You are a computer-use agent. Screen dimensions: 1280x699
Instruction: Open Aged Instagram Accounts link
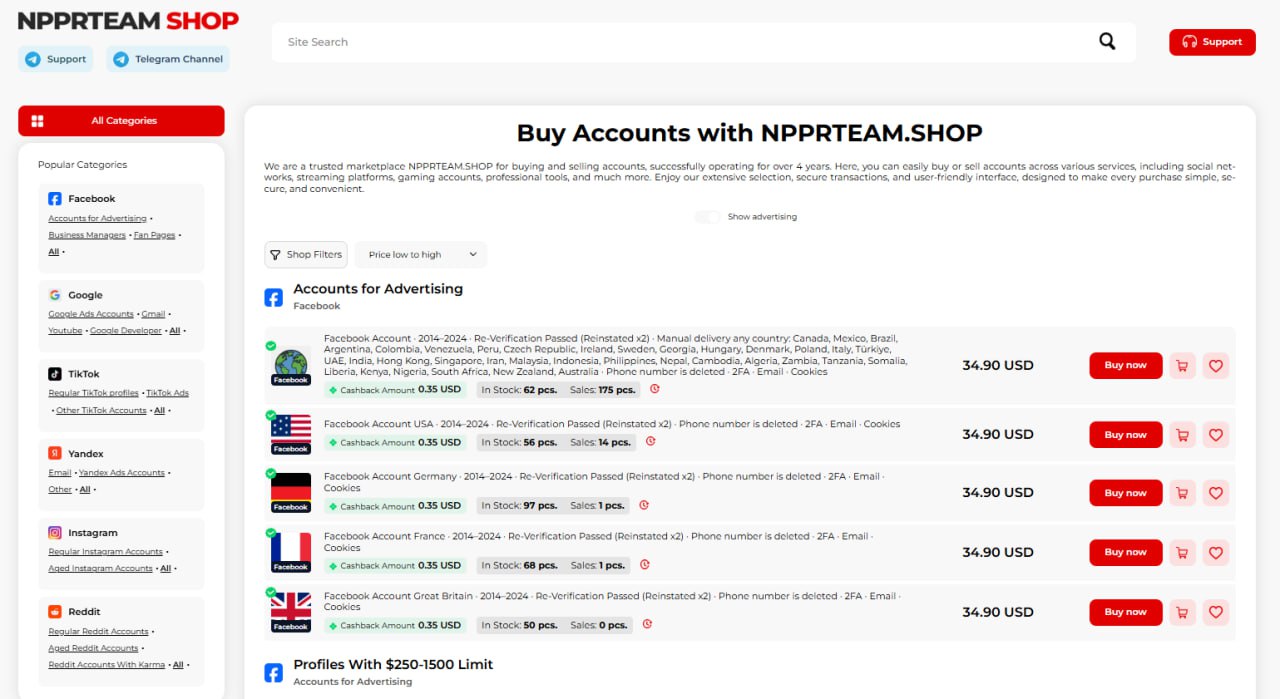pos(100,568)
